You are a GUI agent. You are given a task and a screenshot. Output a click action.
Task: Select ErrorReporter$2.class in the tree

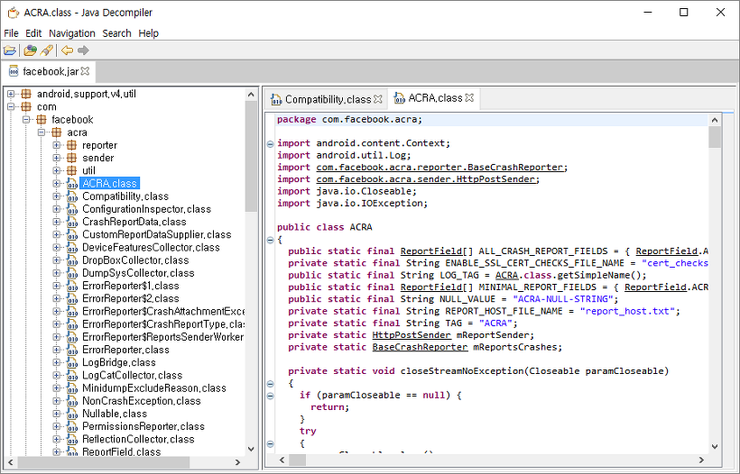131,298
